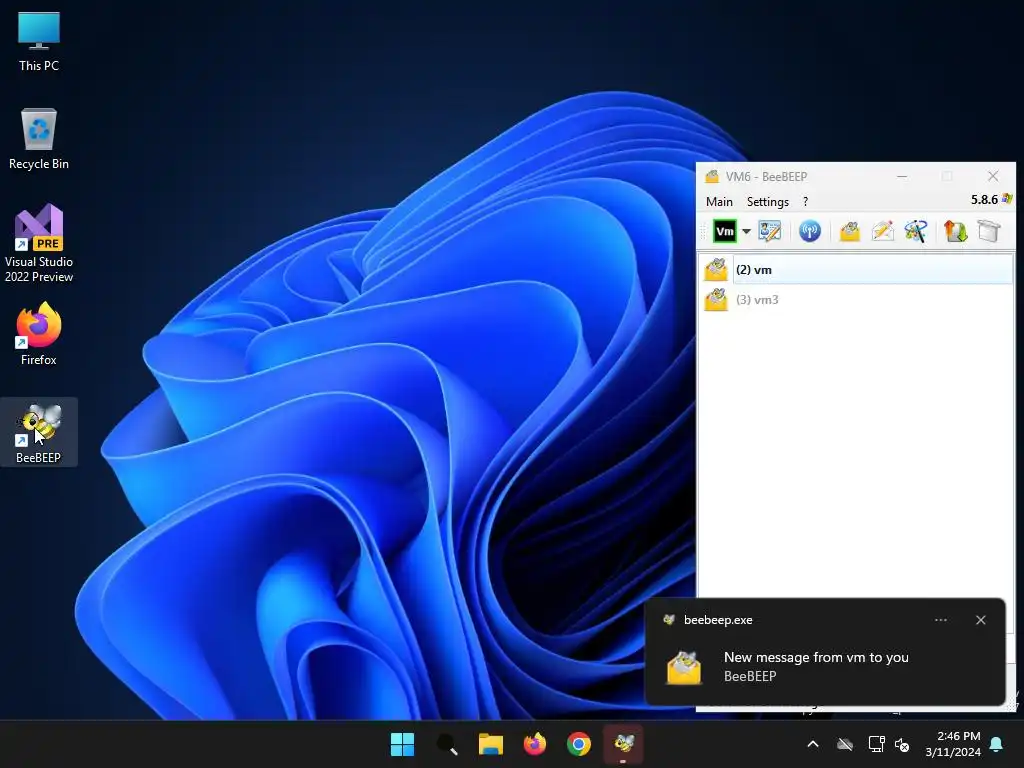Click the blue broadcast antenna icon
This screenshot has width=1024, height=768.
[x=810, y=231]
